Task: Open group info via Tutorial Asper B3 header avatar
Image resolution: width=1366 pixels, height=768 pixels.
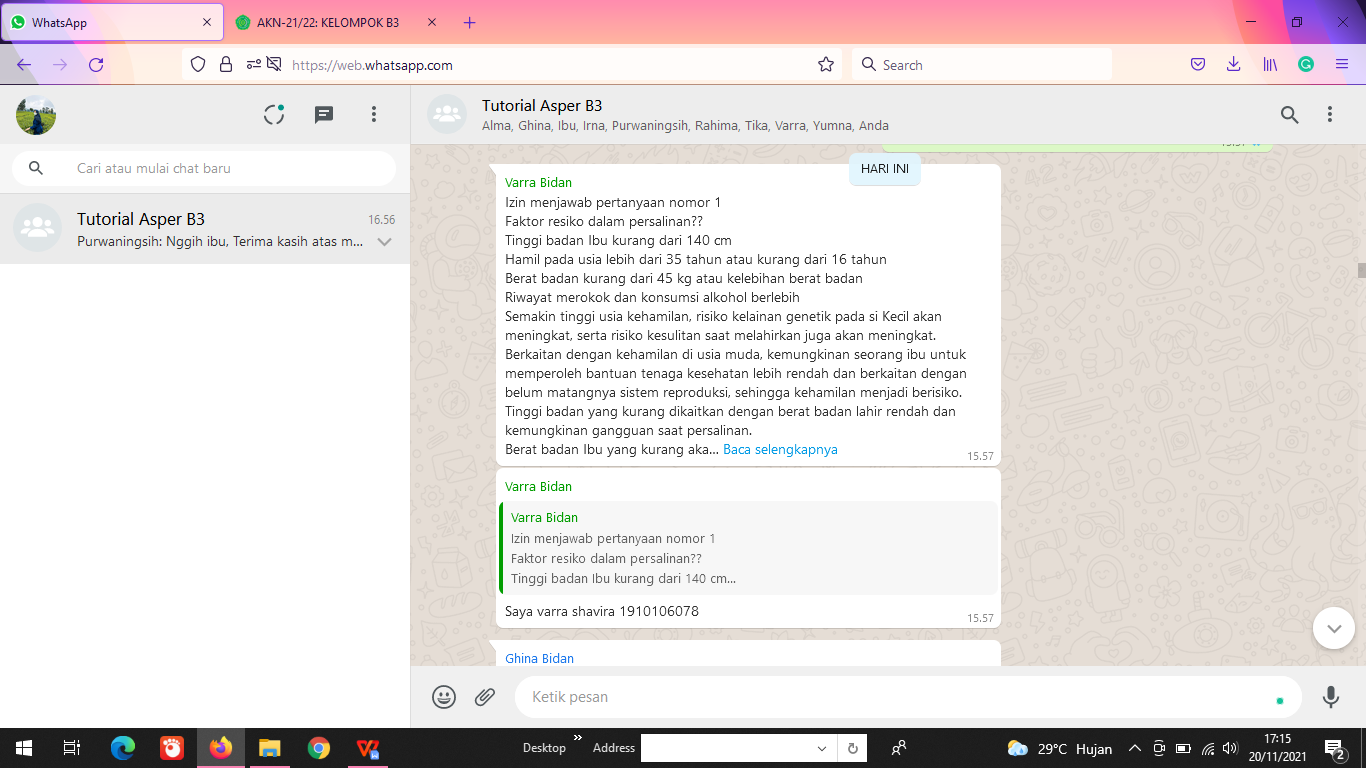Action: click(447, 115)
